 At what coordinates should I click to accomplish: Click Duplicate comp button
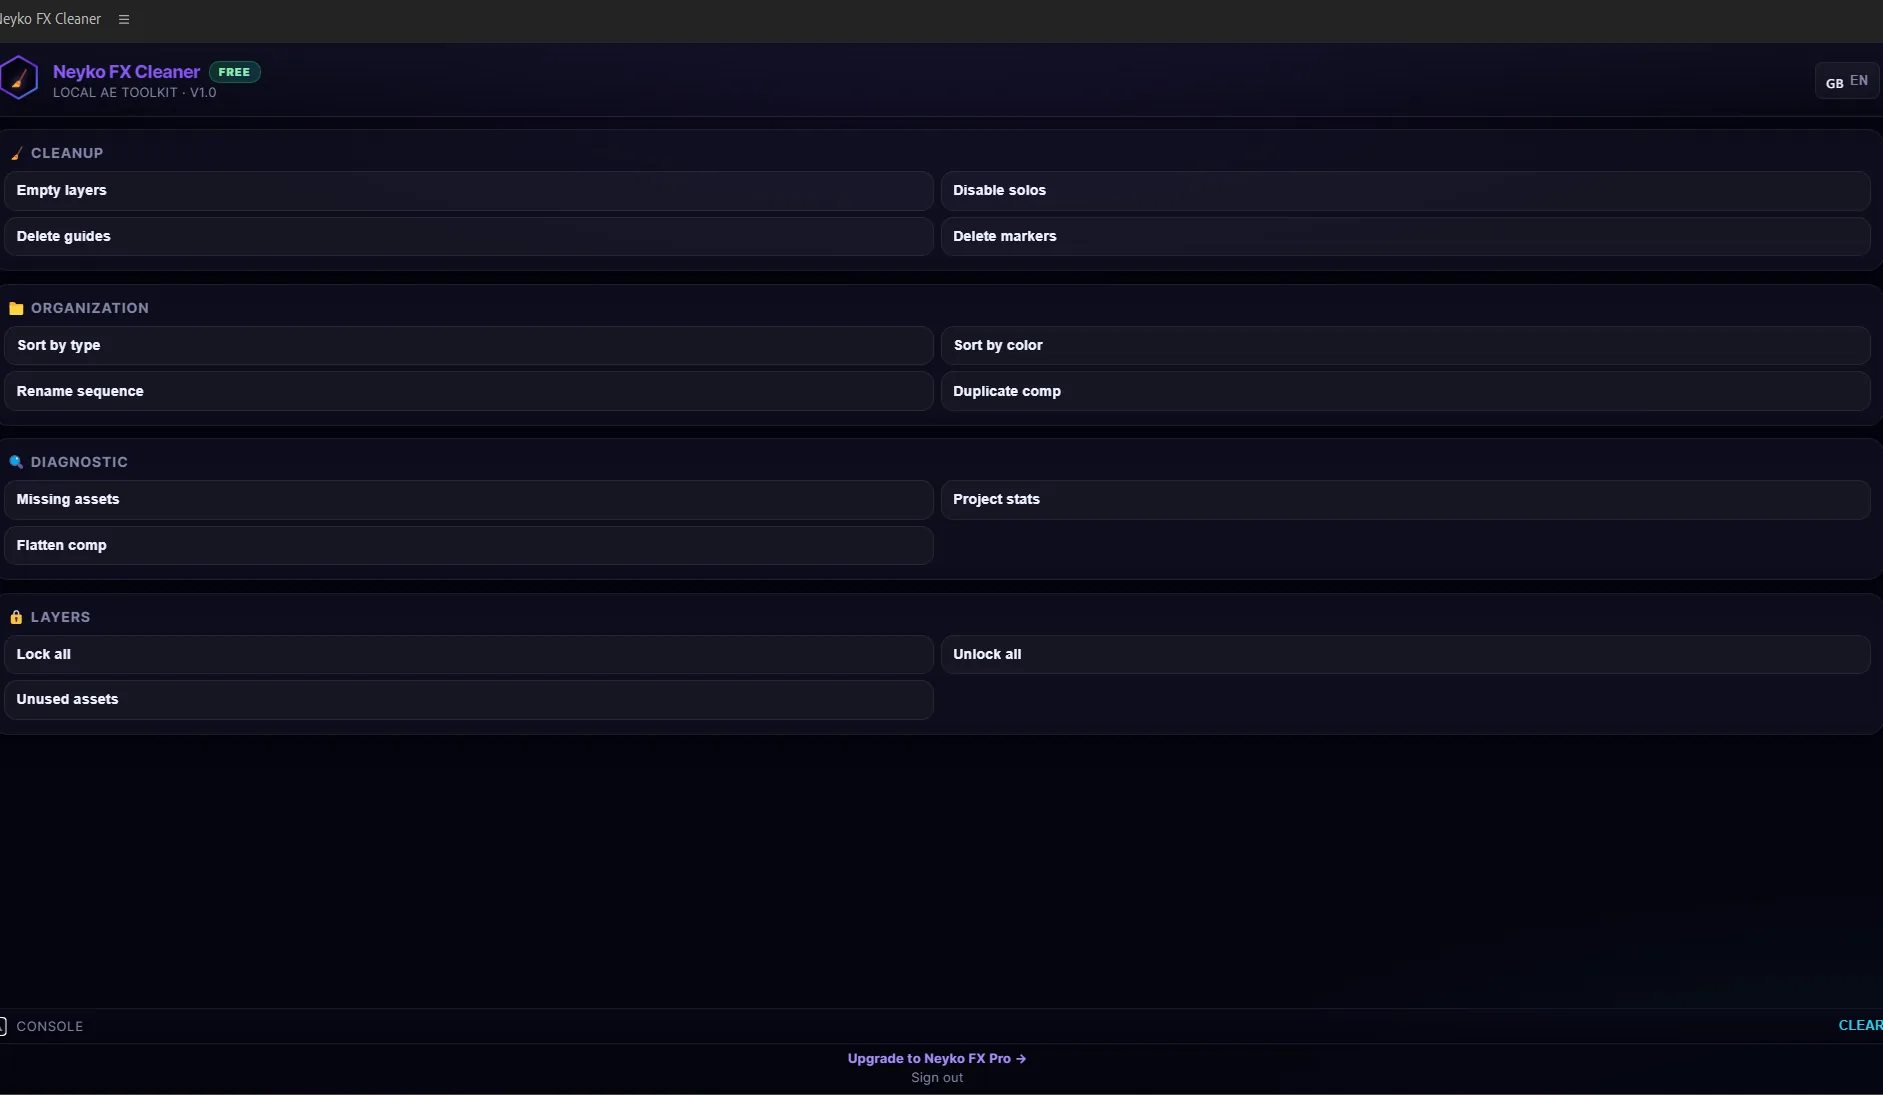coord(1405,391)
